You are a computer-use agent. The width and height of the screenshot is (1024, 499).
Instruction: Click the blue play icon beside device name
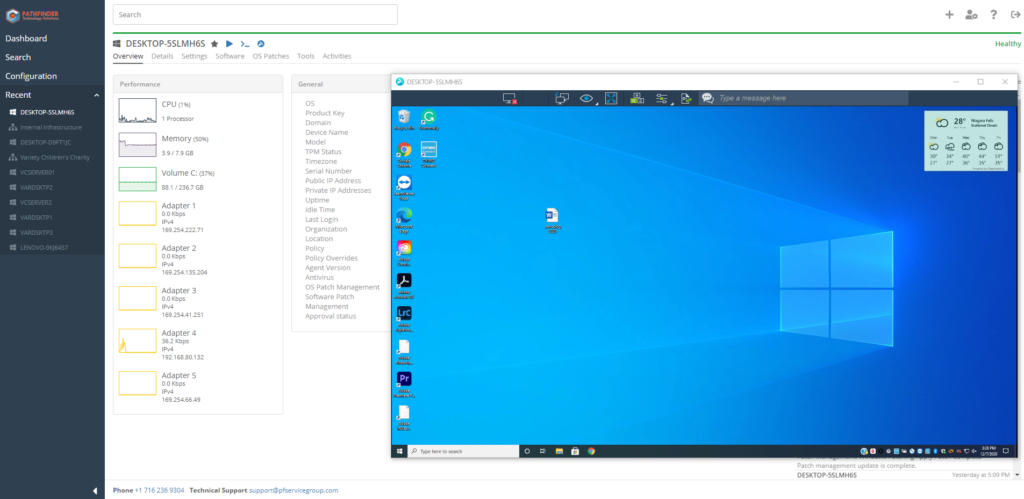click(229, 44)
